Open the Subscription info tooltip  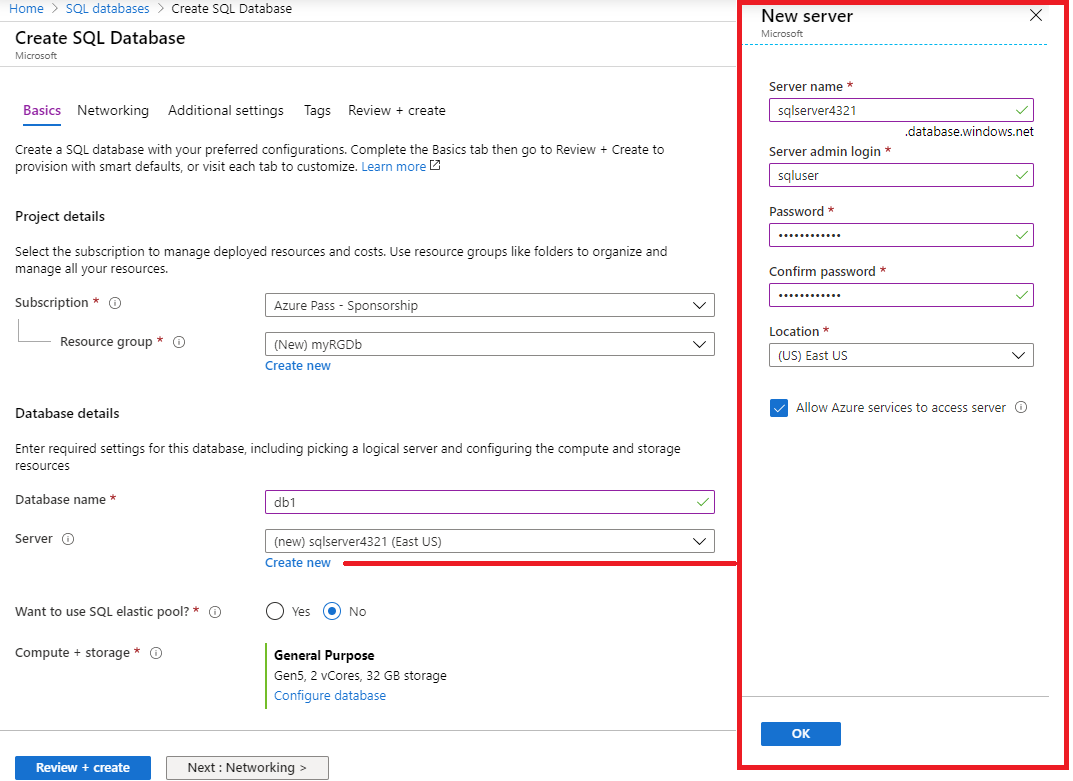115,302
